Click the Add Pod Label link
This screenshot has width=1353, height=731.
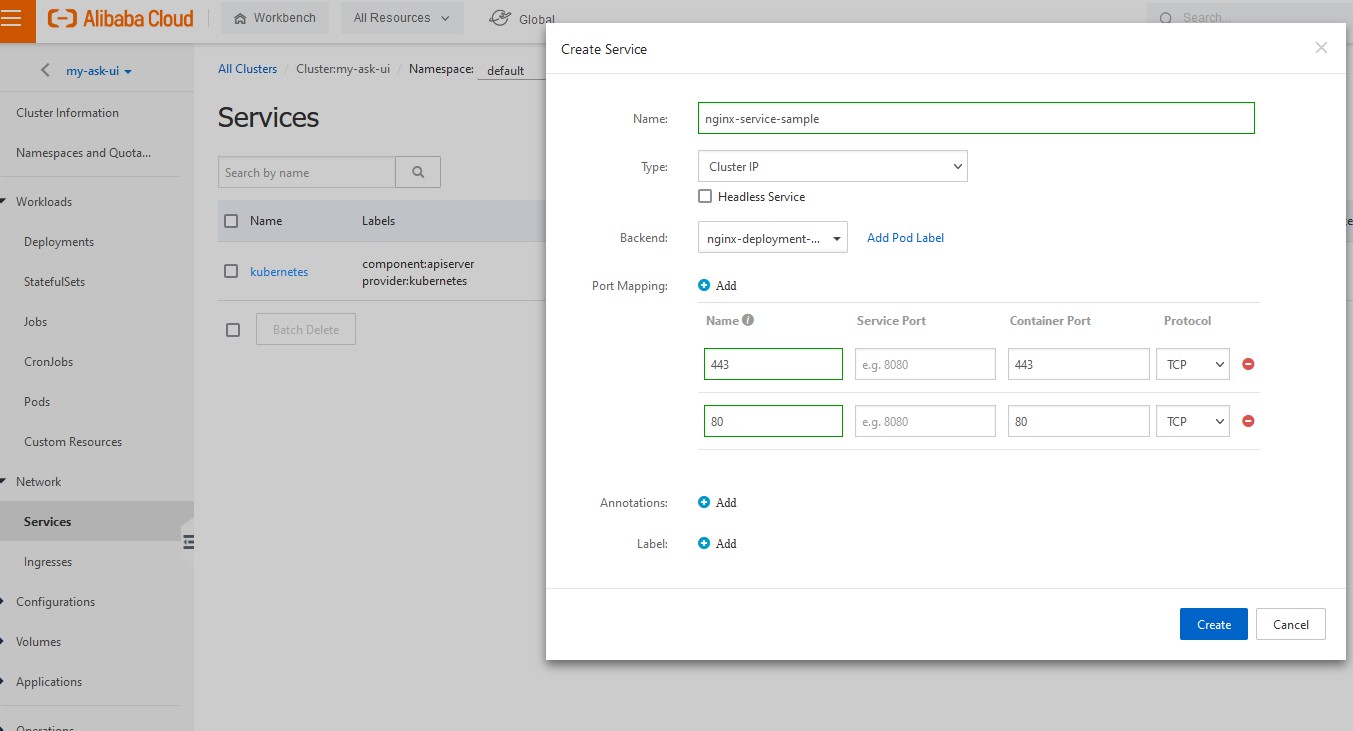coord(905,238)
